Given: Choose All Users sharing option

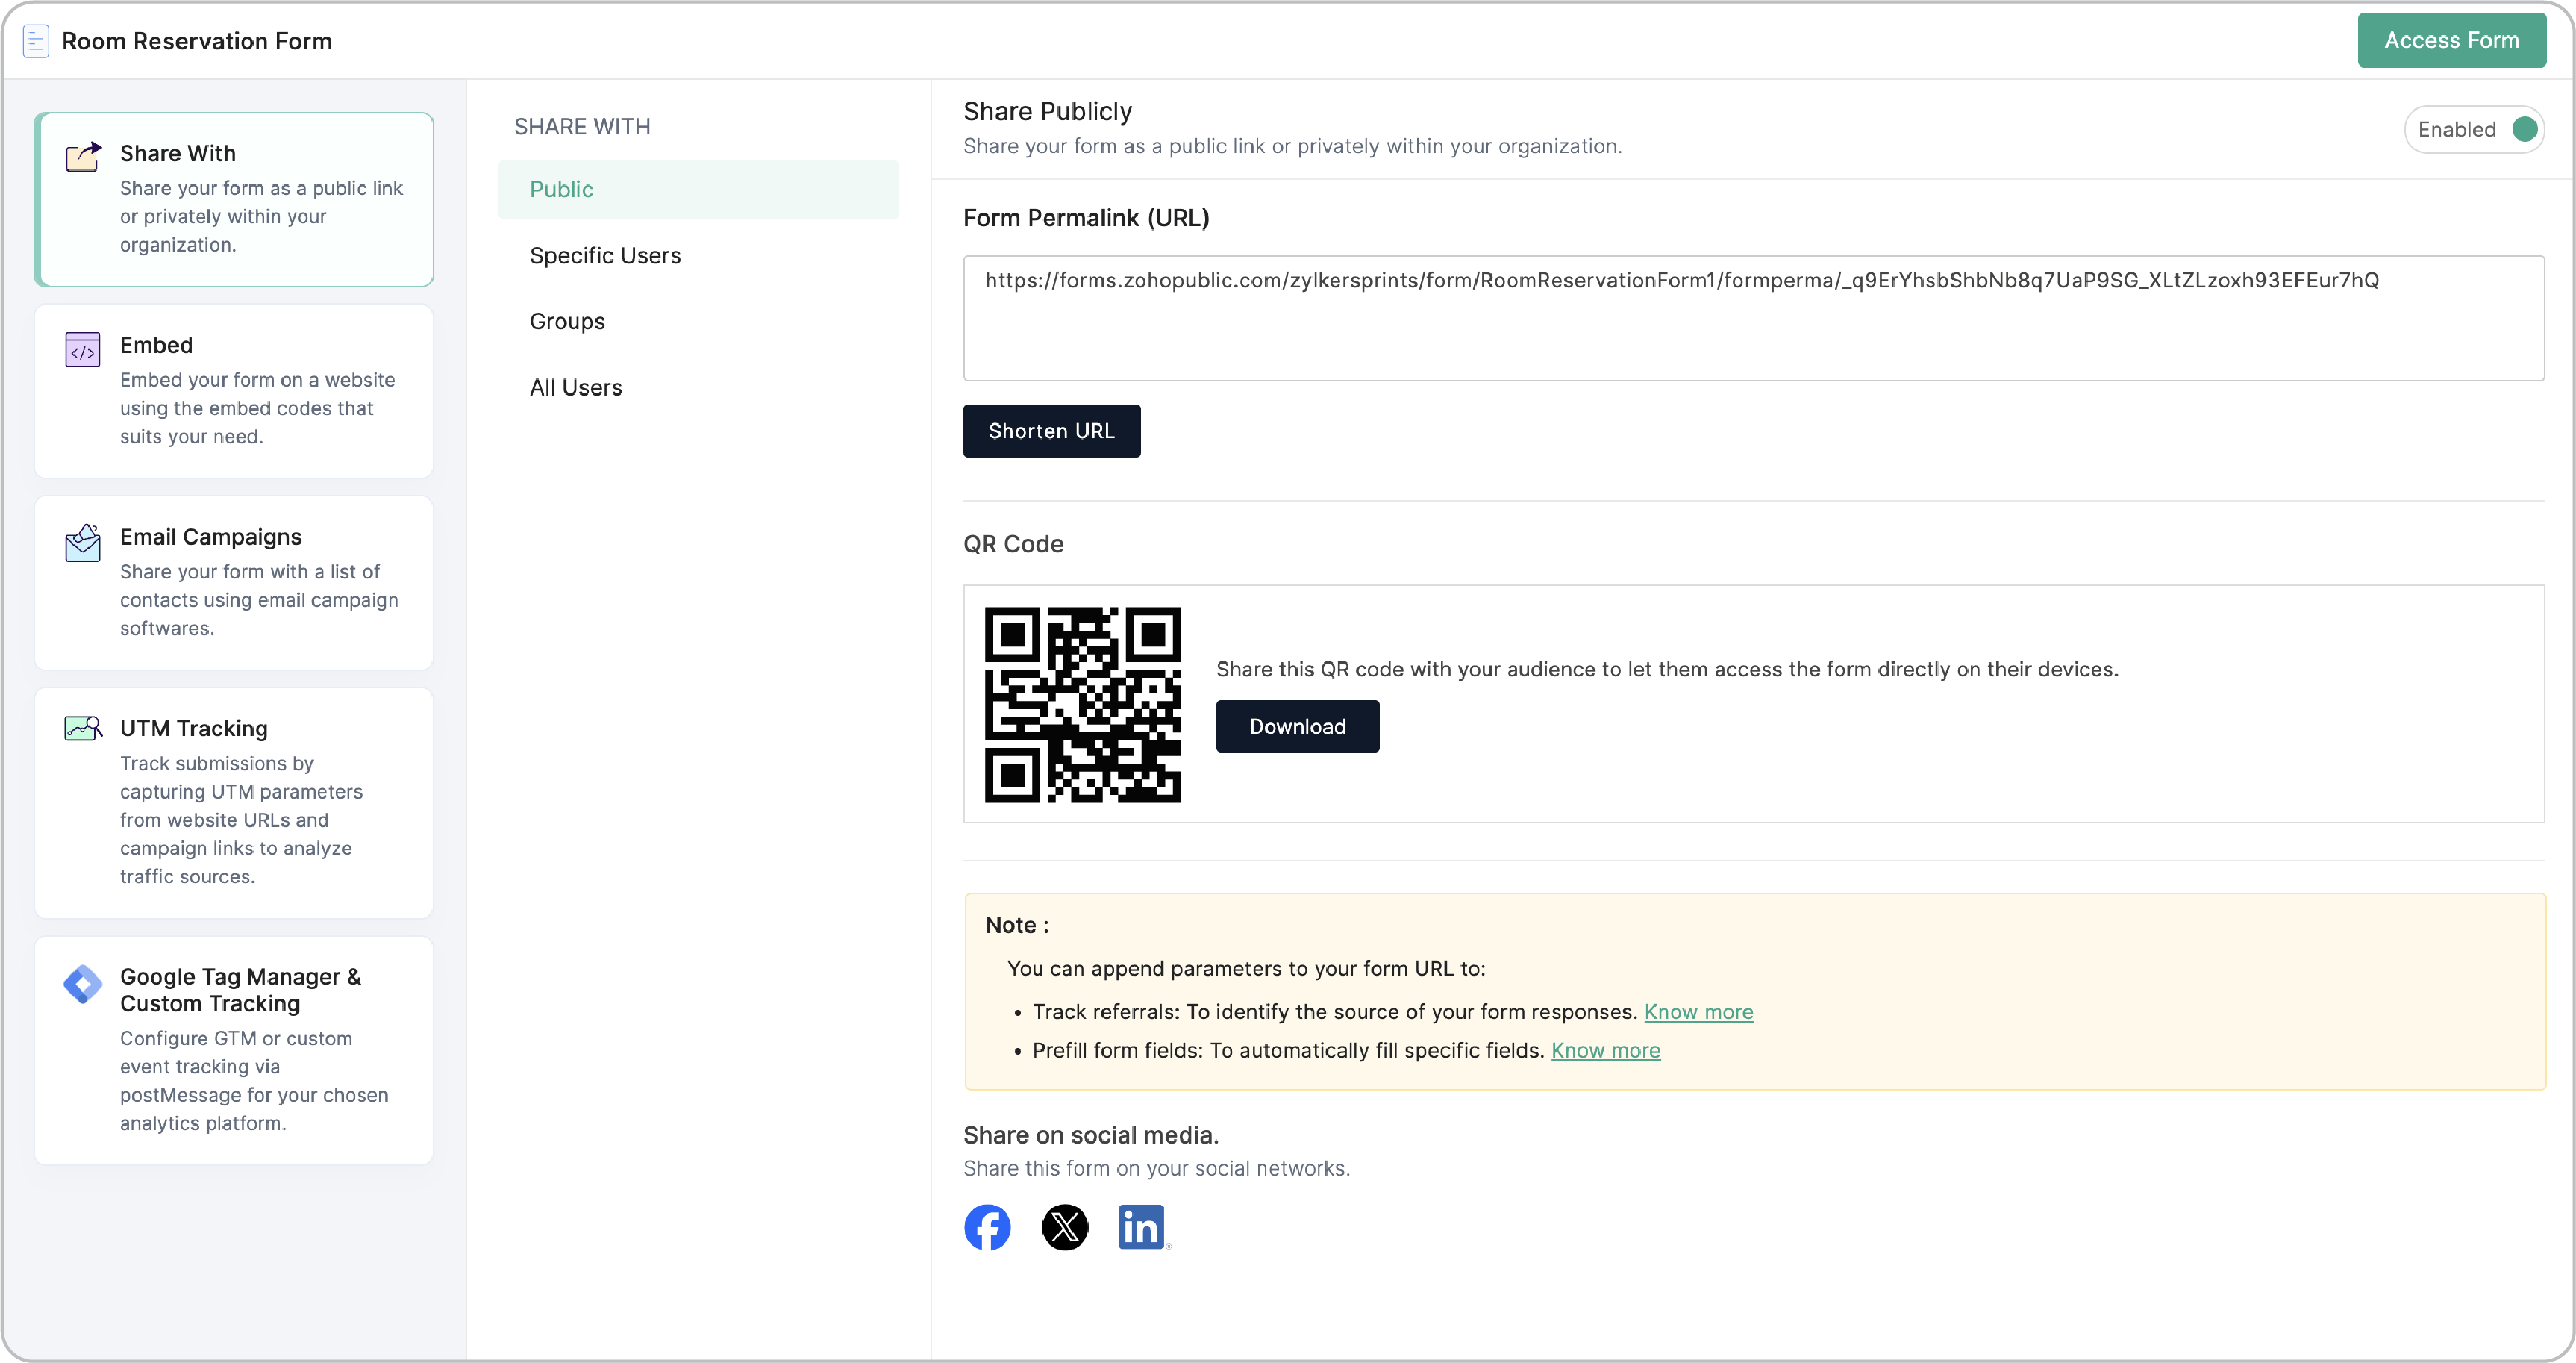Looking at the screenshot, I should pyautogui.click(x=576, y=387).
